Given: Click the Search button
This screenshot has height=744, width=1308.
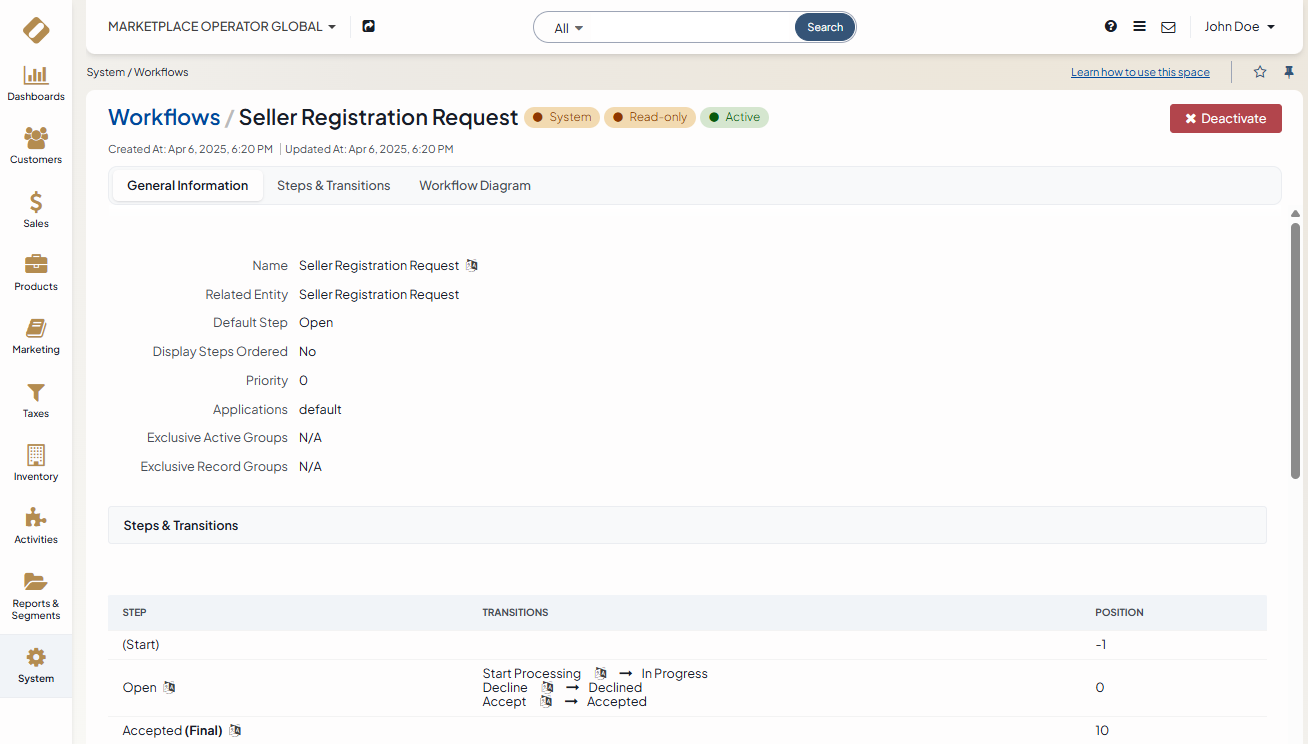Looking at the screenshot, I should (825, 27).
